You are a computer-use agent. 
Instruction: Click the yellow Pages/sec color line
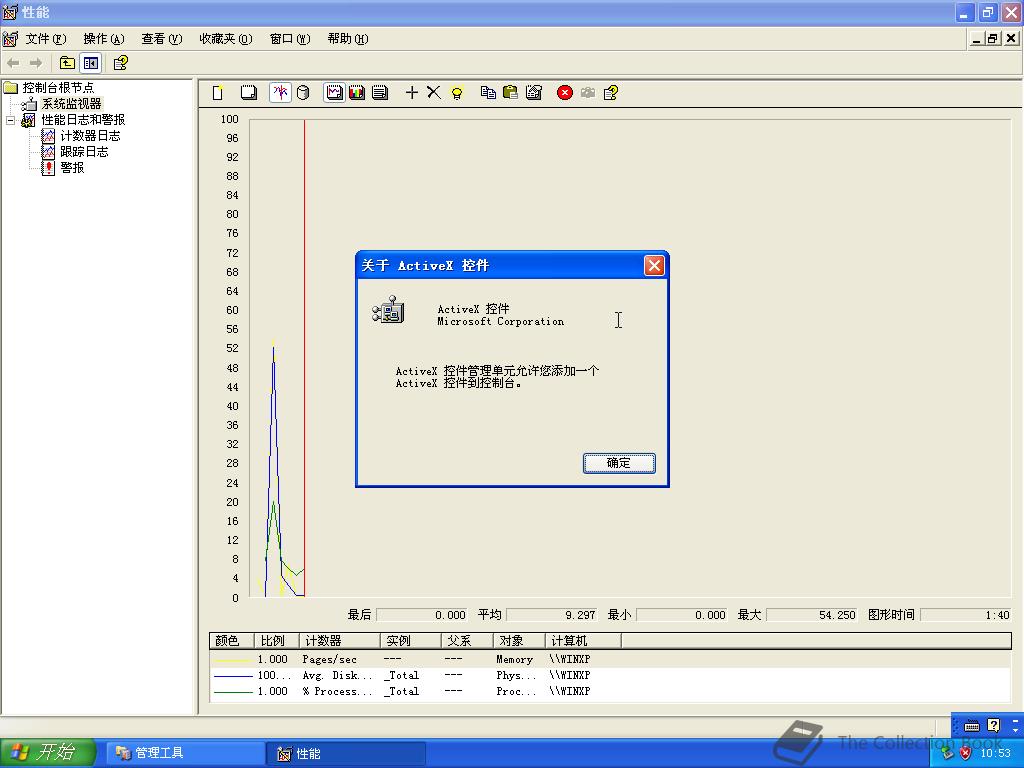pyautogui.click(x=233, y=660)
